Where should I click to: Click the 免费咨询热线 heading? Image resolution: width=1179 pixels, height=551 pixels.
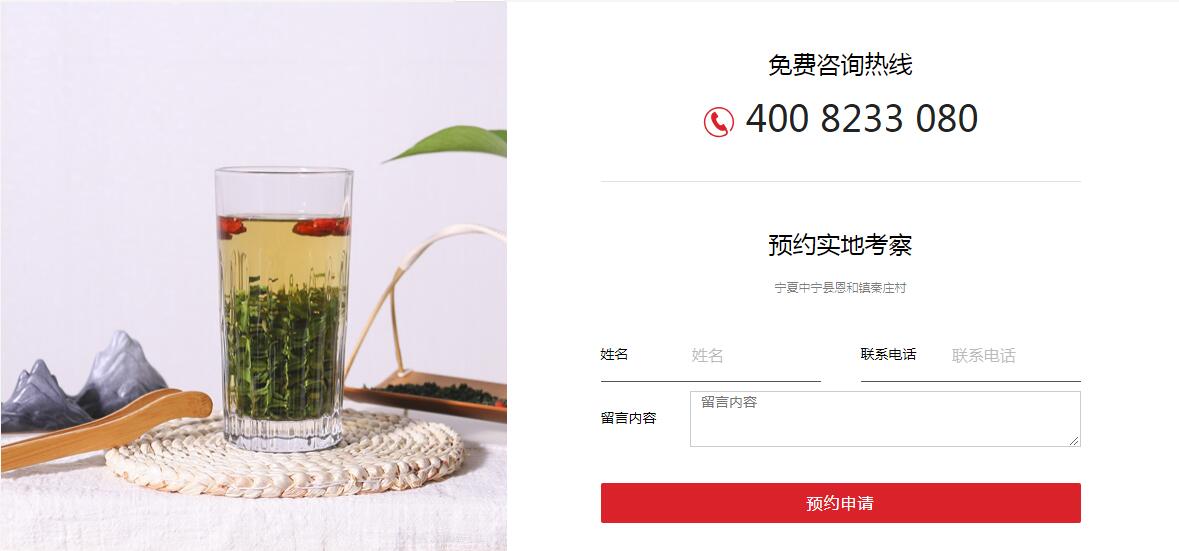(x=840, y=65)
